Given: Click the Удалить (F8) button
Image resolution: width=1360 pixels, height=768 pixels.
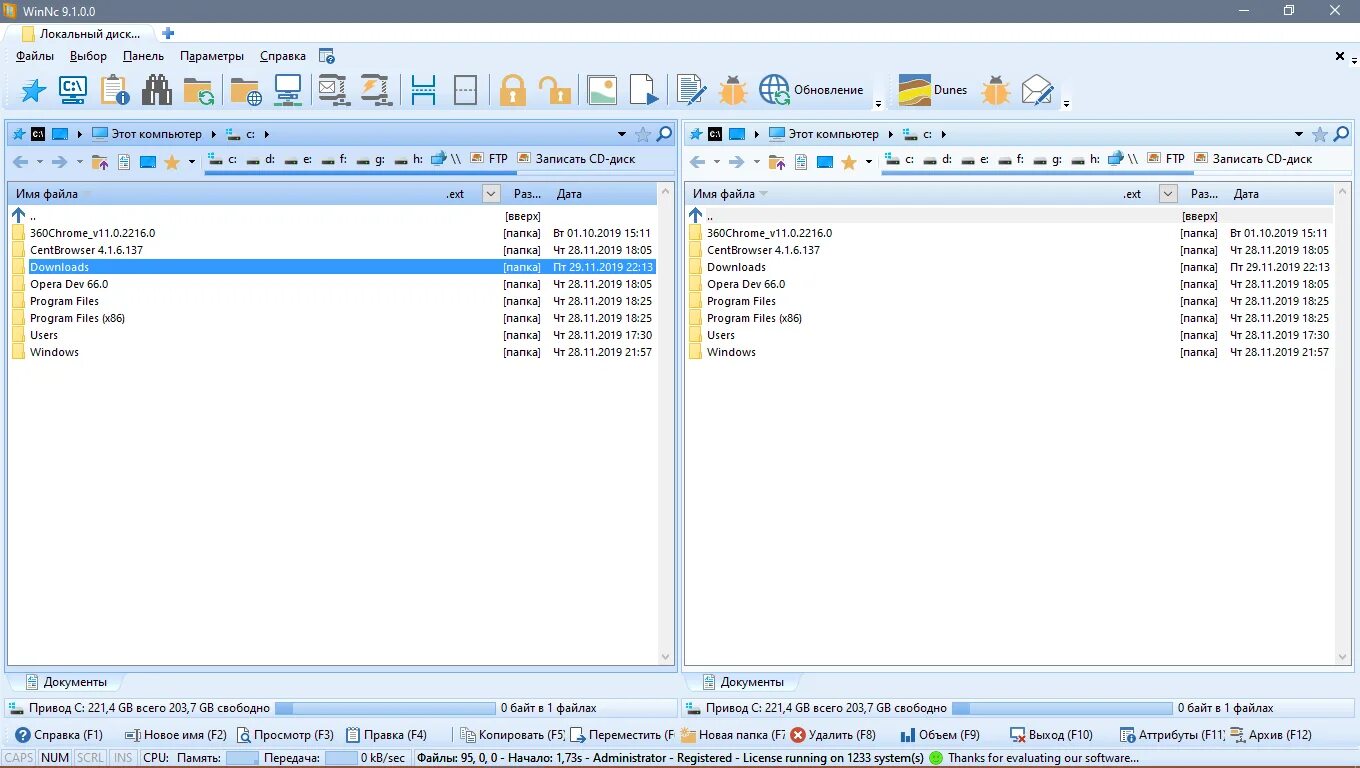Looking at the screenshot, I should (833, 735).
